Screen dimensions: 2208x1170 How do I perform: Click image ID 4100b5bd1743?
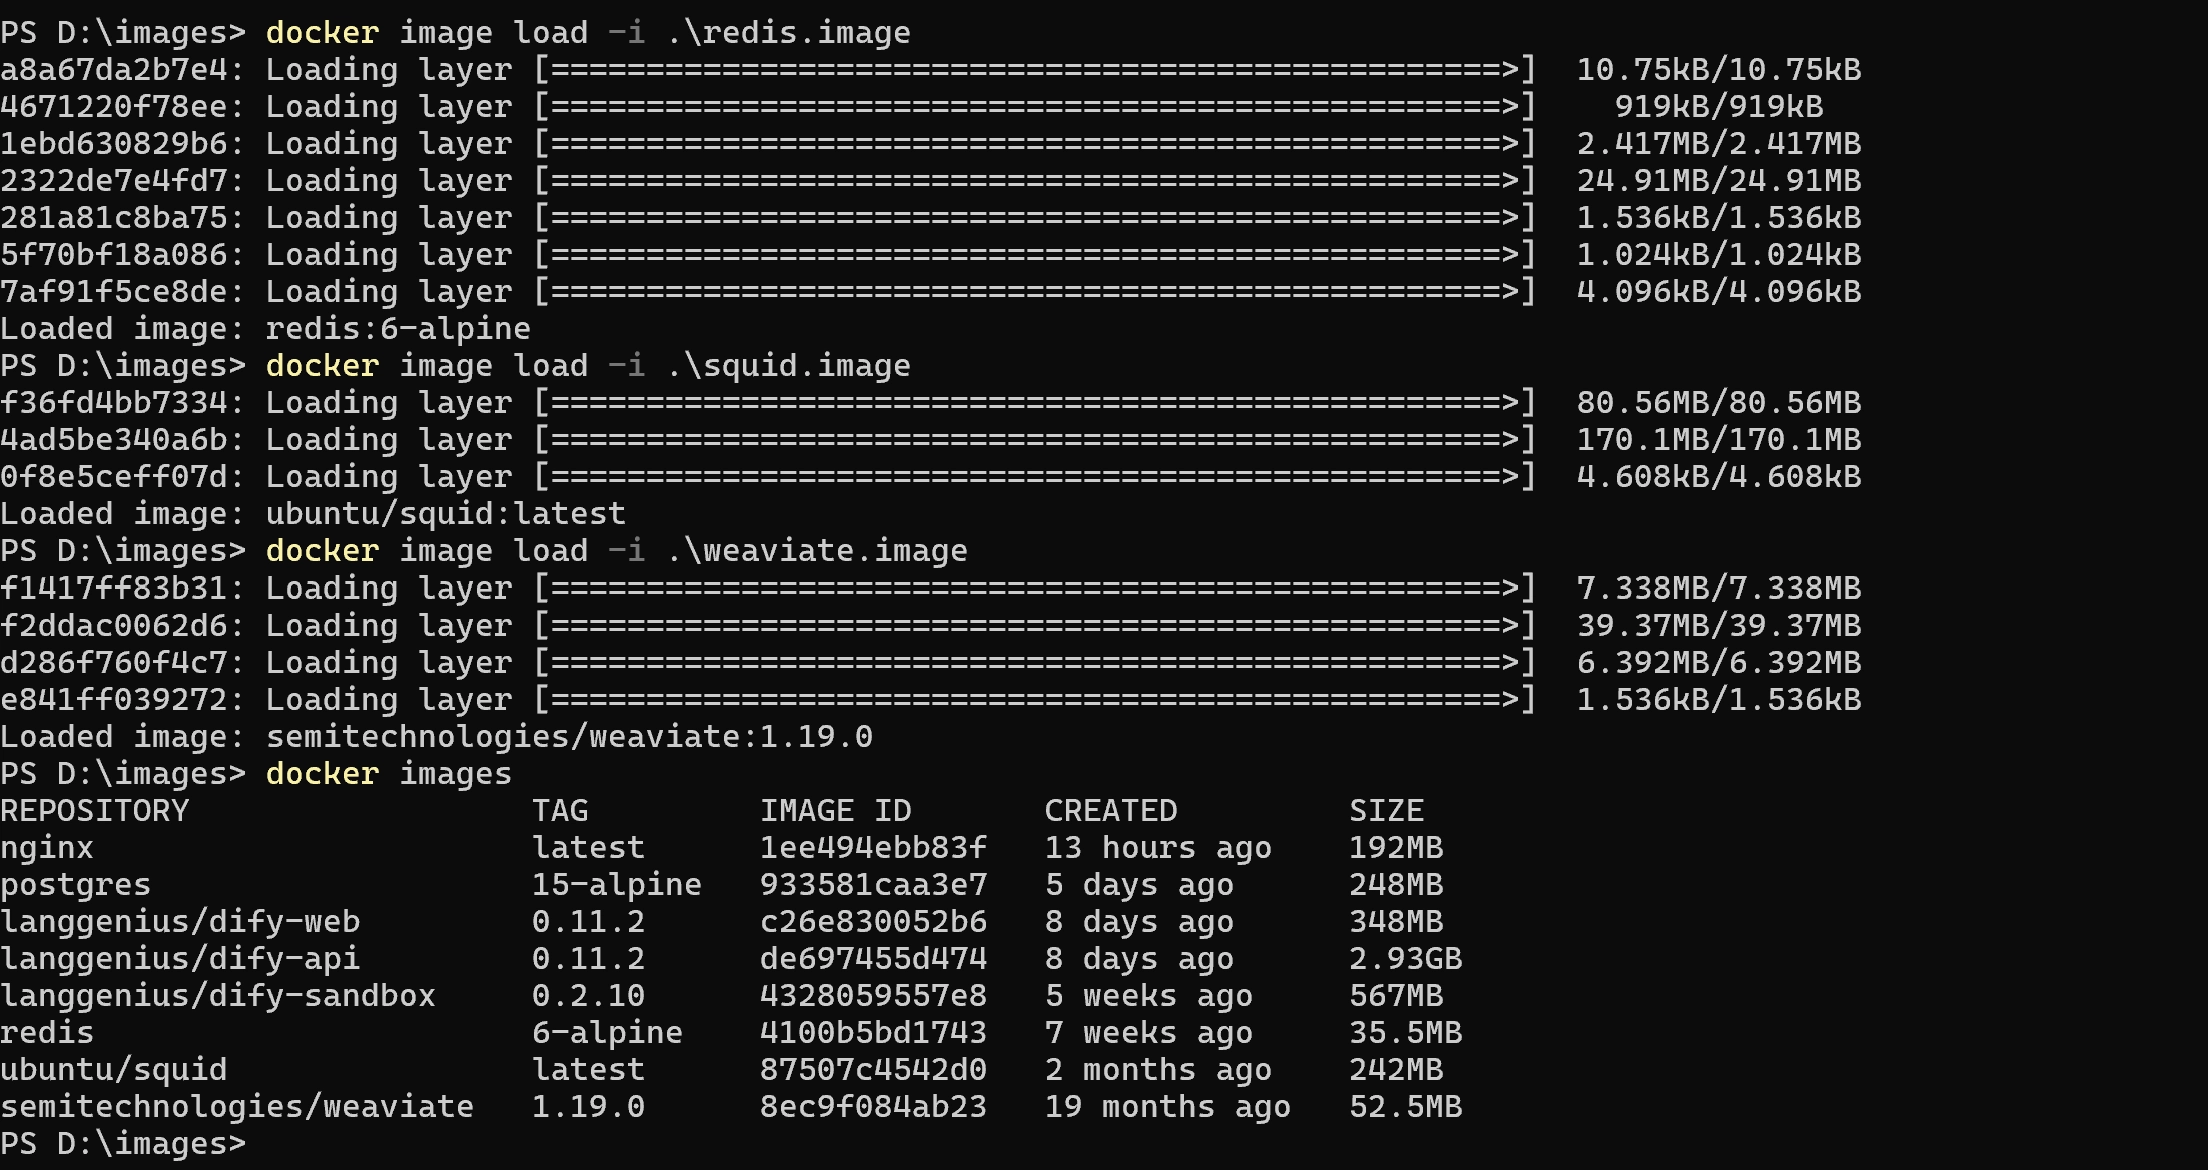(x=873, y=1033)
